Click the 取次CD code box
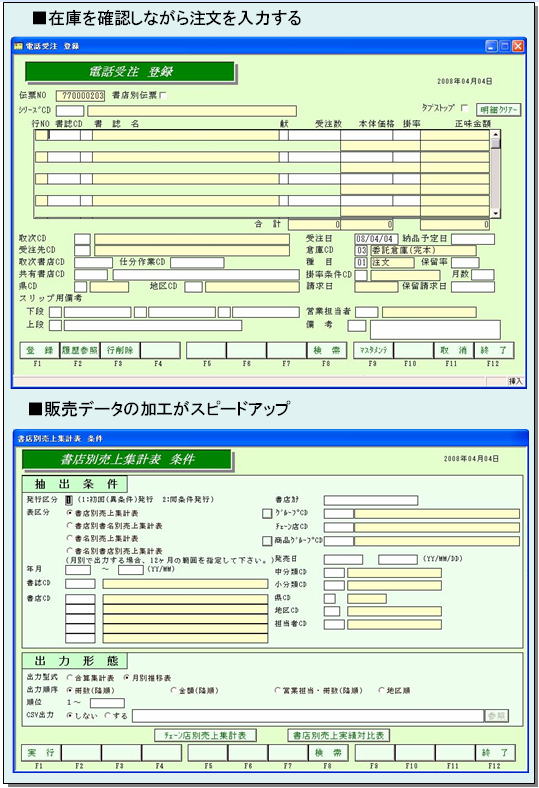 pyautogui.click(x=82, y=239)
